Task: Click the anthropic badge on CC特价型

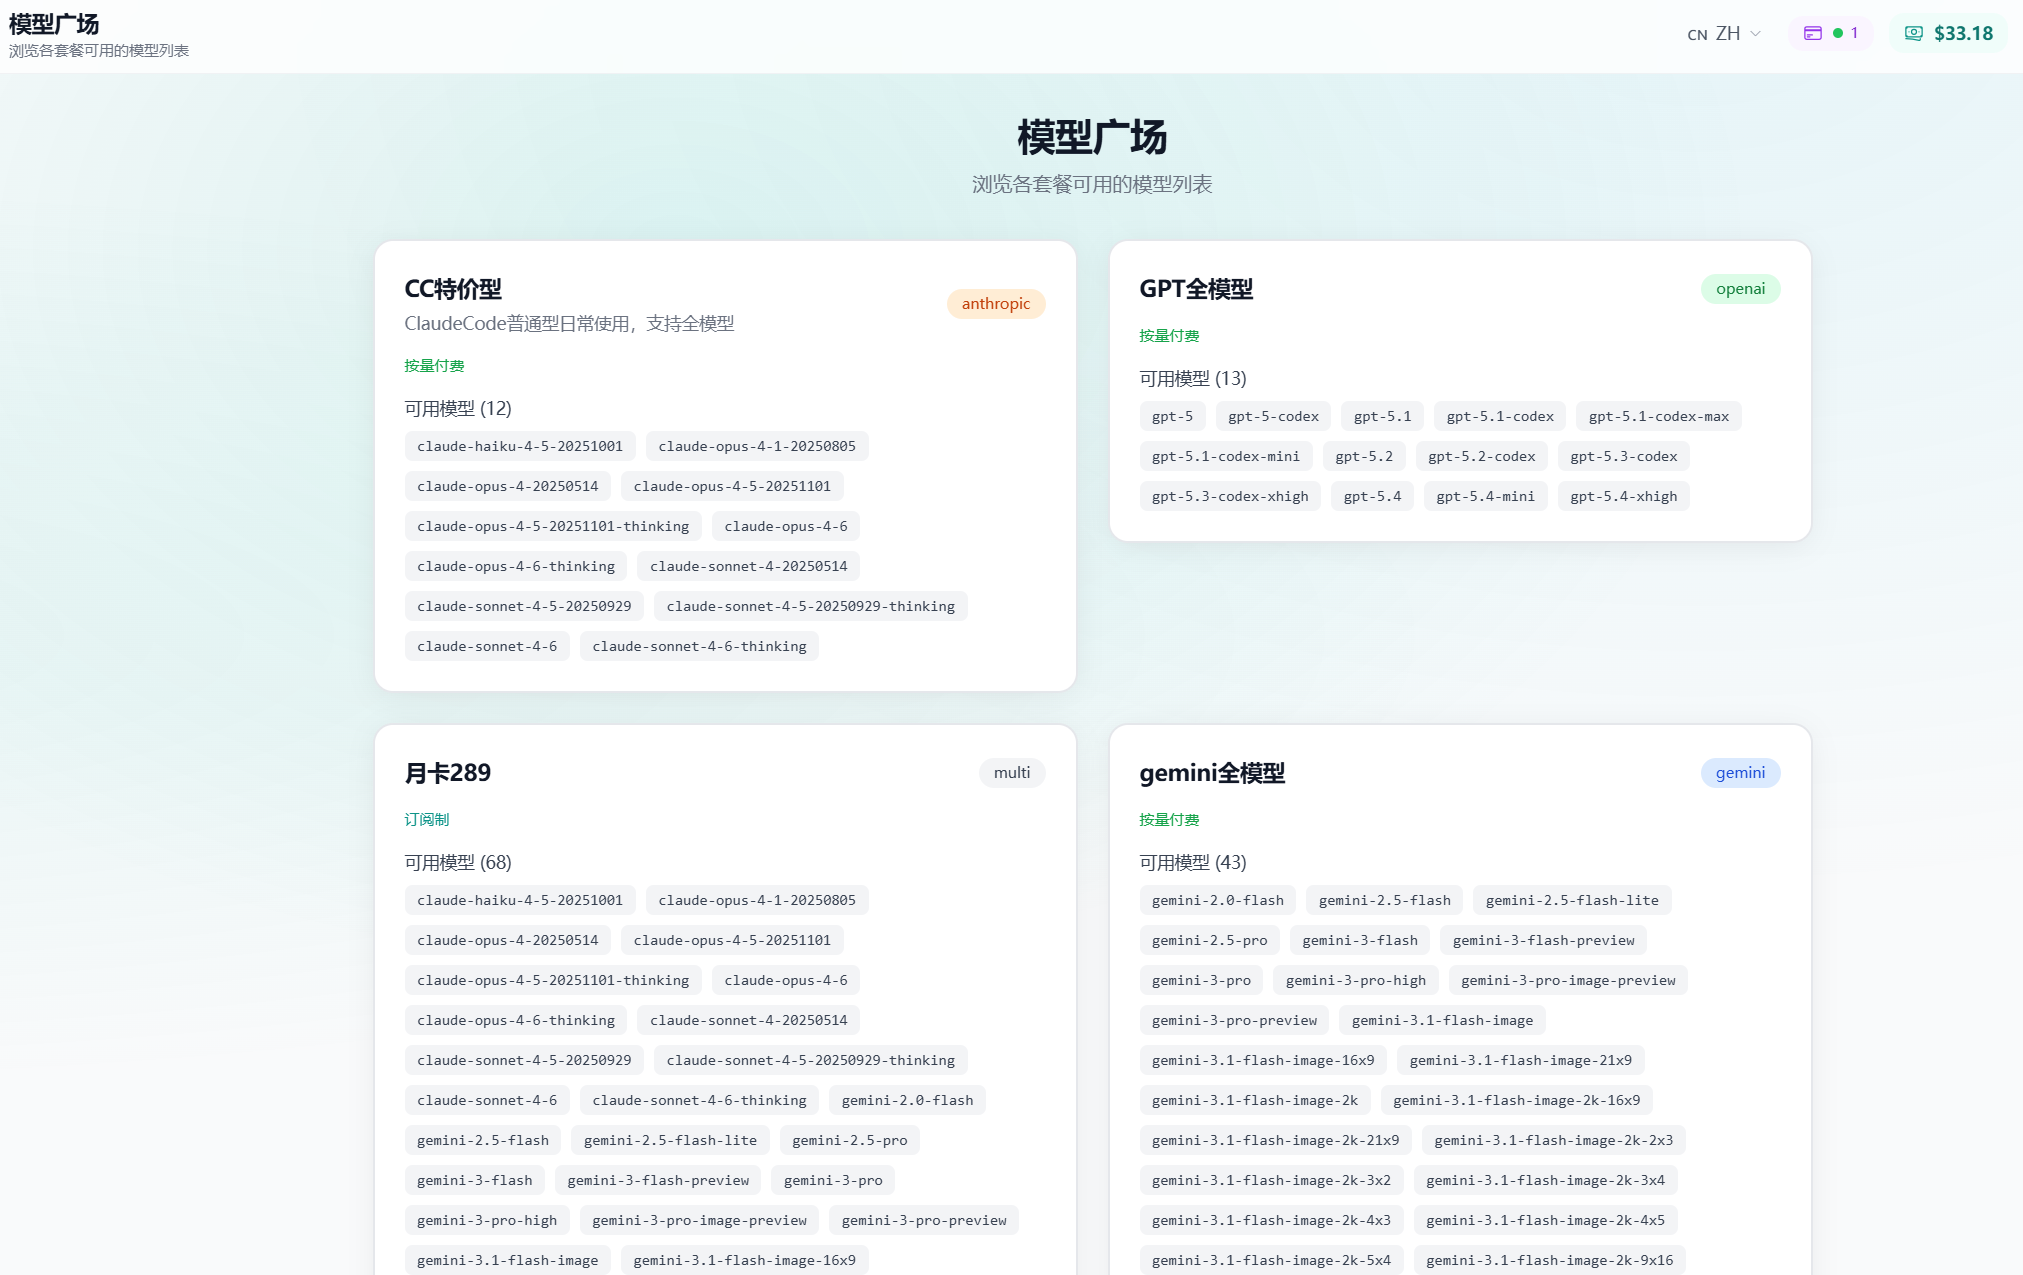Action: 995,304
